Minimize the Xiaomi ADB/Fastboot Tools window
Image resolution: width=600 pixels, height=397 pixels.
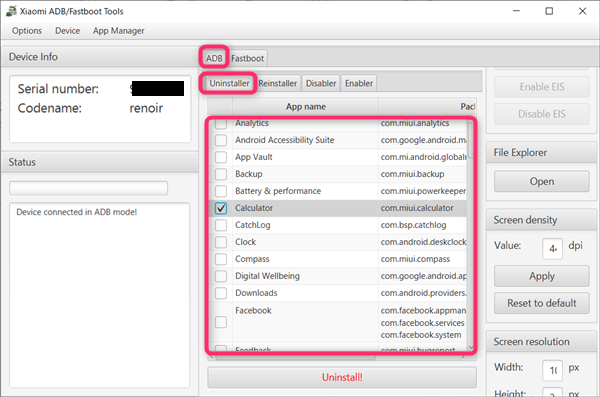click(516, 11)
